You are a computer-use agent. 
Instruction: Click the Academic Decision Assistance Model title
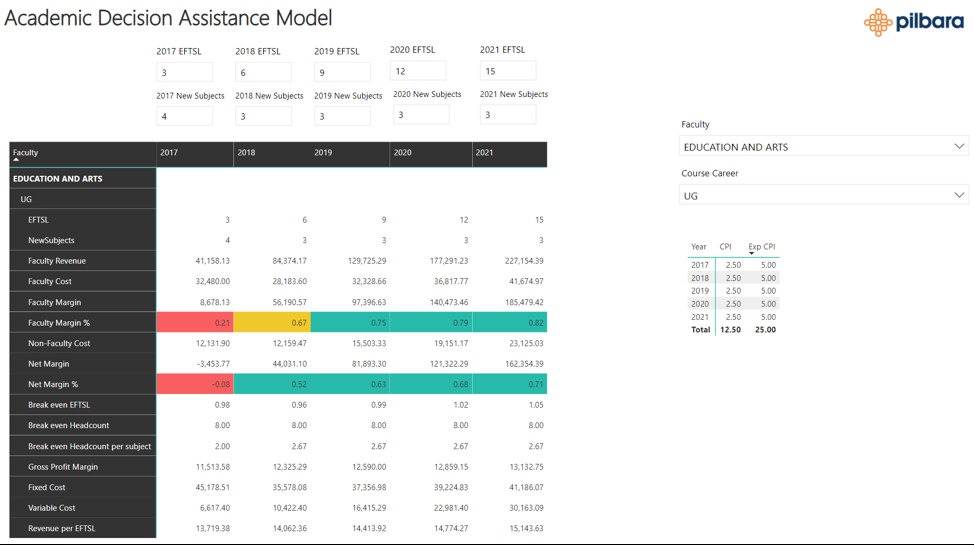[168, 18]
